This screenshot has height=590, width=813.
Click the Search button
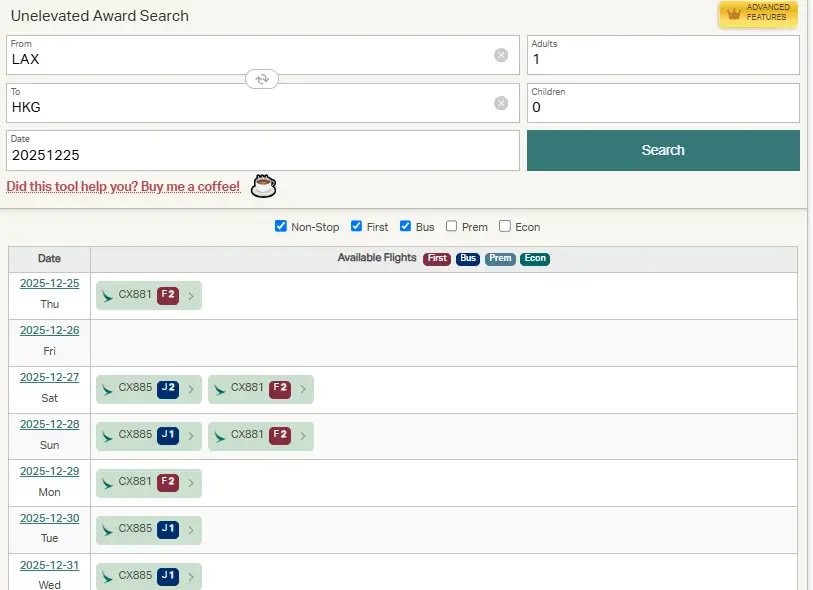[663, 150]
